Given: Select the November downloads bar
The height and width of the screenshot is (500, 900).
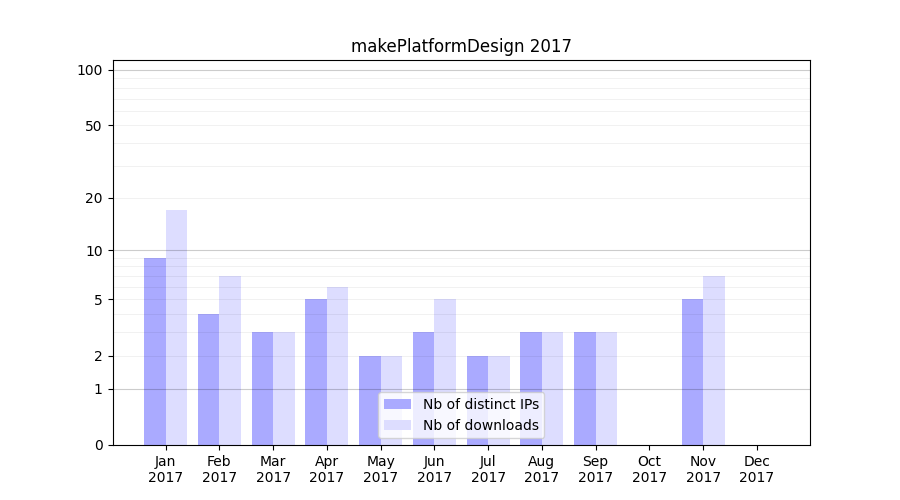Looking at the screenshot, I should click(714, 360).
